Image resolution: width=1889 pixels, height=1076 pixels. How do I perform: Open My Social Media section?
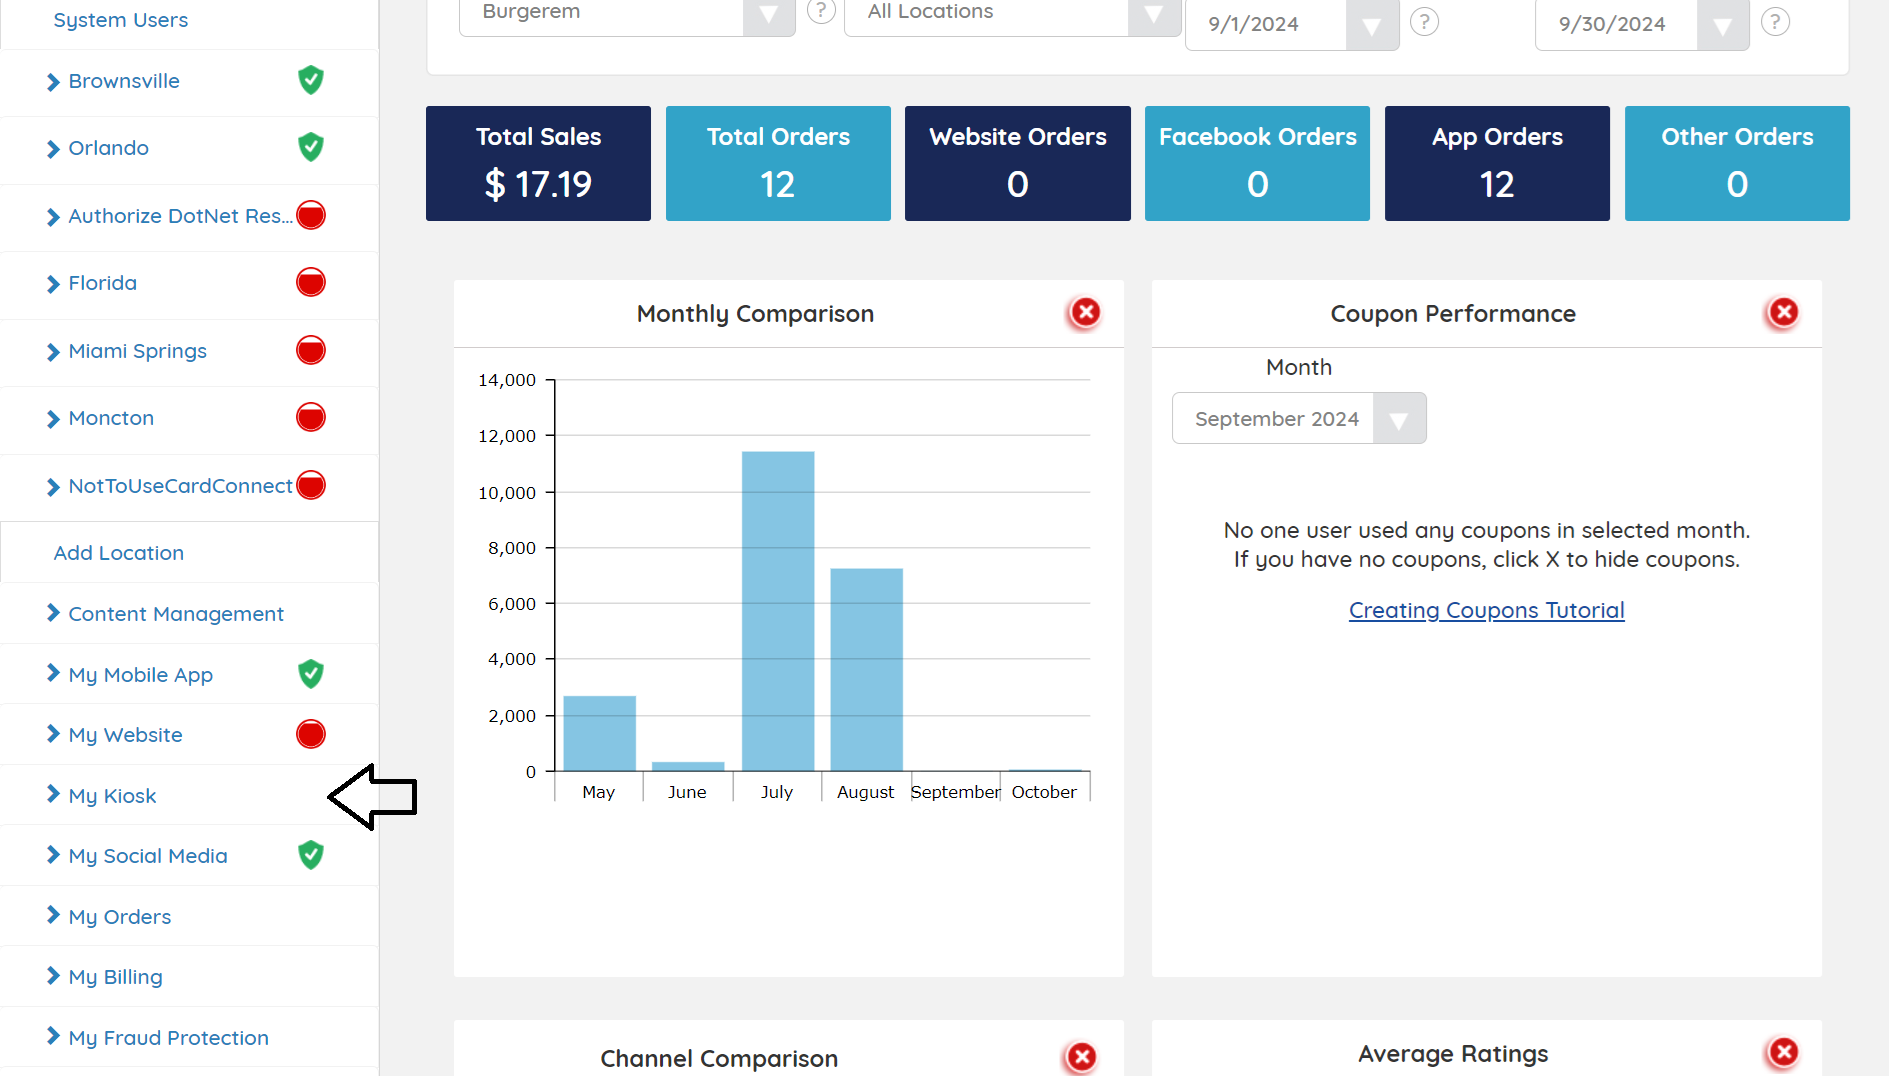pyautogui.click(x=148, y=856)
